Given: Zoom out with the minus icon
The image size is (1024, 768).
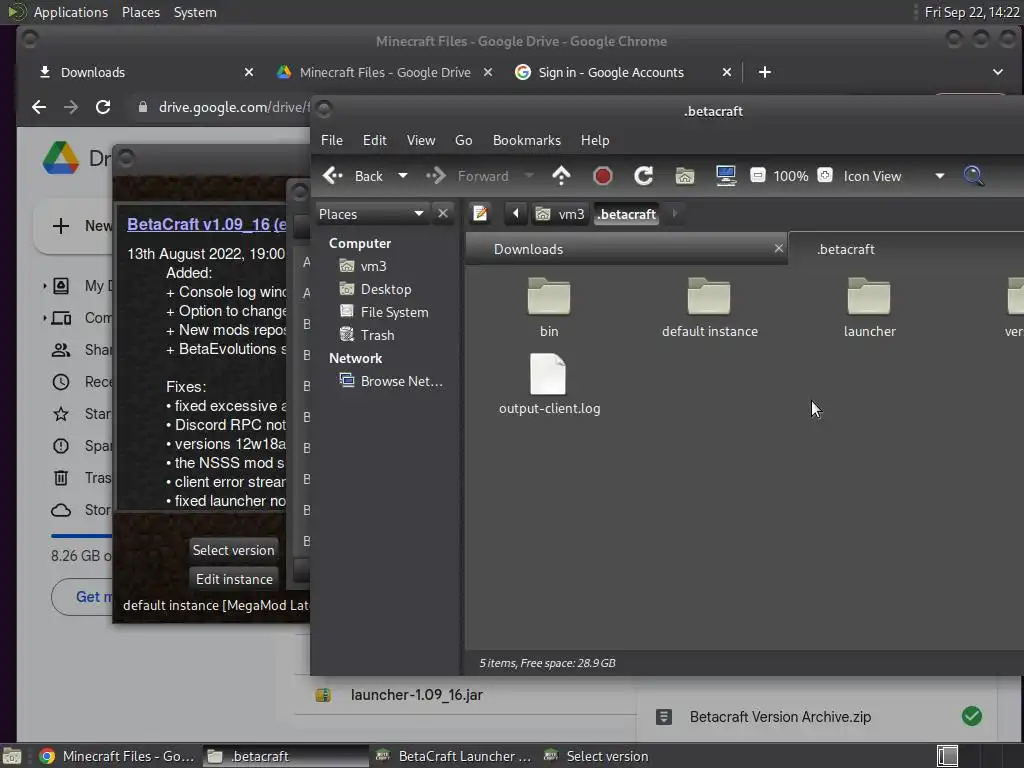Looking at the screenshot, I should (758, 176).
